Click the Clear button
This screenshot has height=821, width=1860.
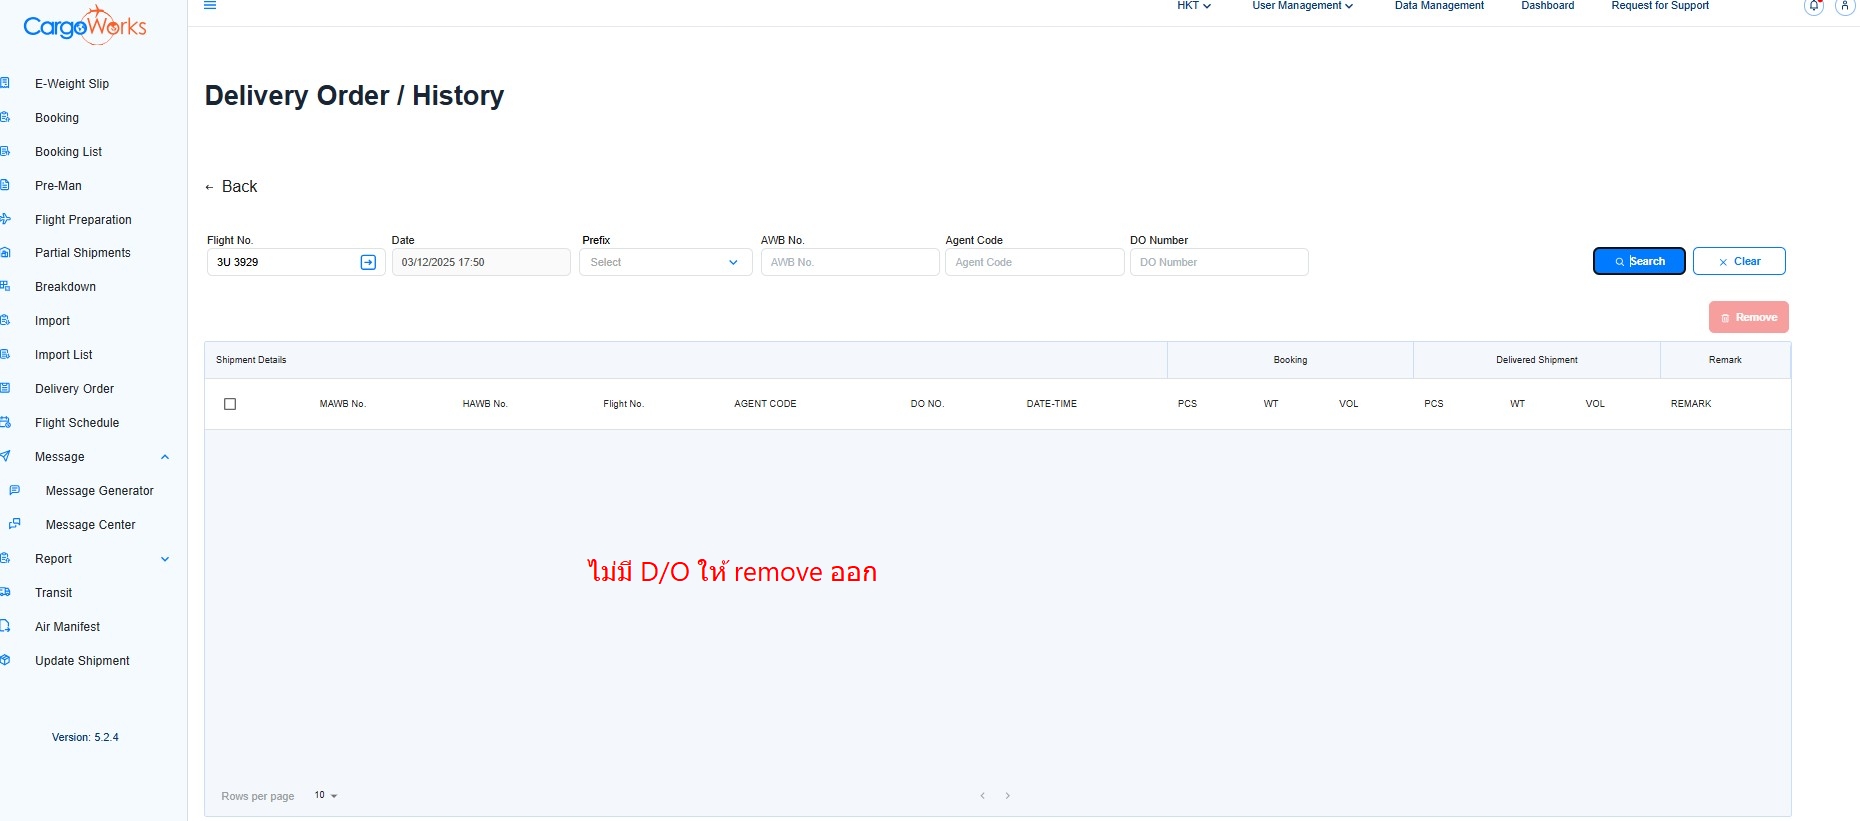point(1738,261)
